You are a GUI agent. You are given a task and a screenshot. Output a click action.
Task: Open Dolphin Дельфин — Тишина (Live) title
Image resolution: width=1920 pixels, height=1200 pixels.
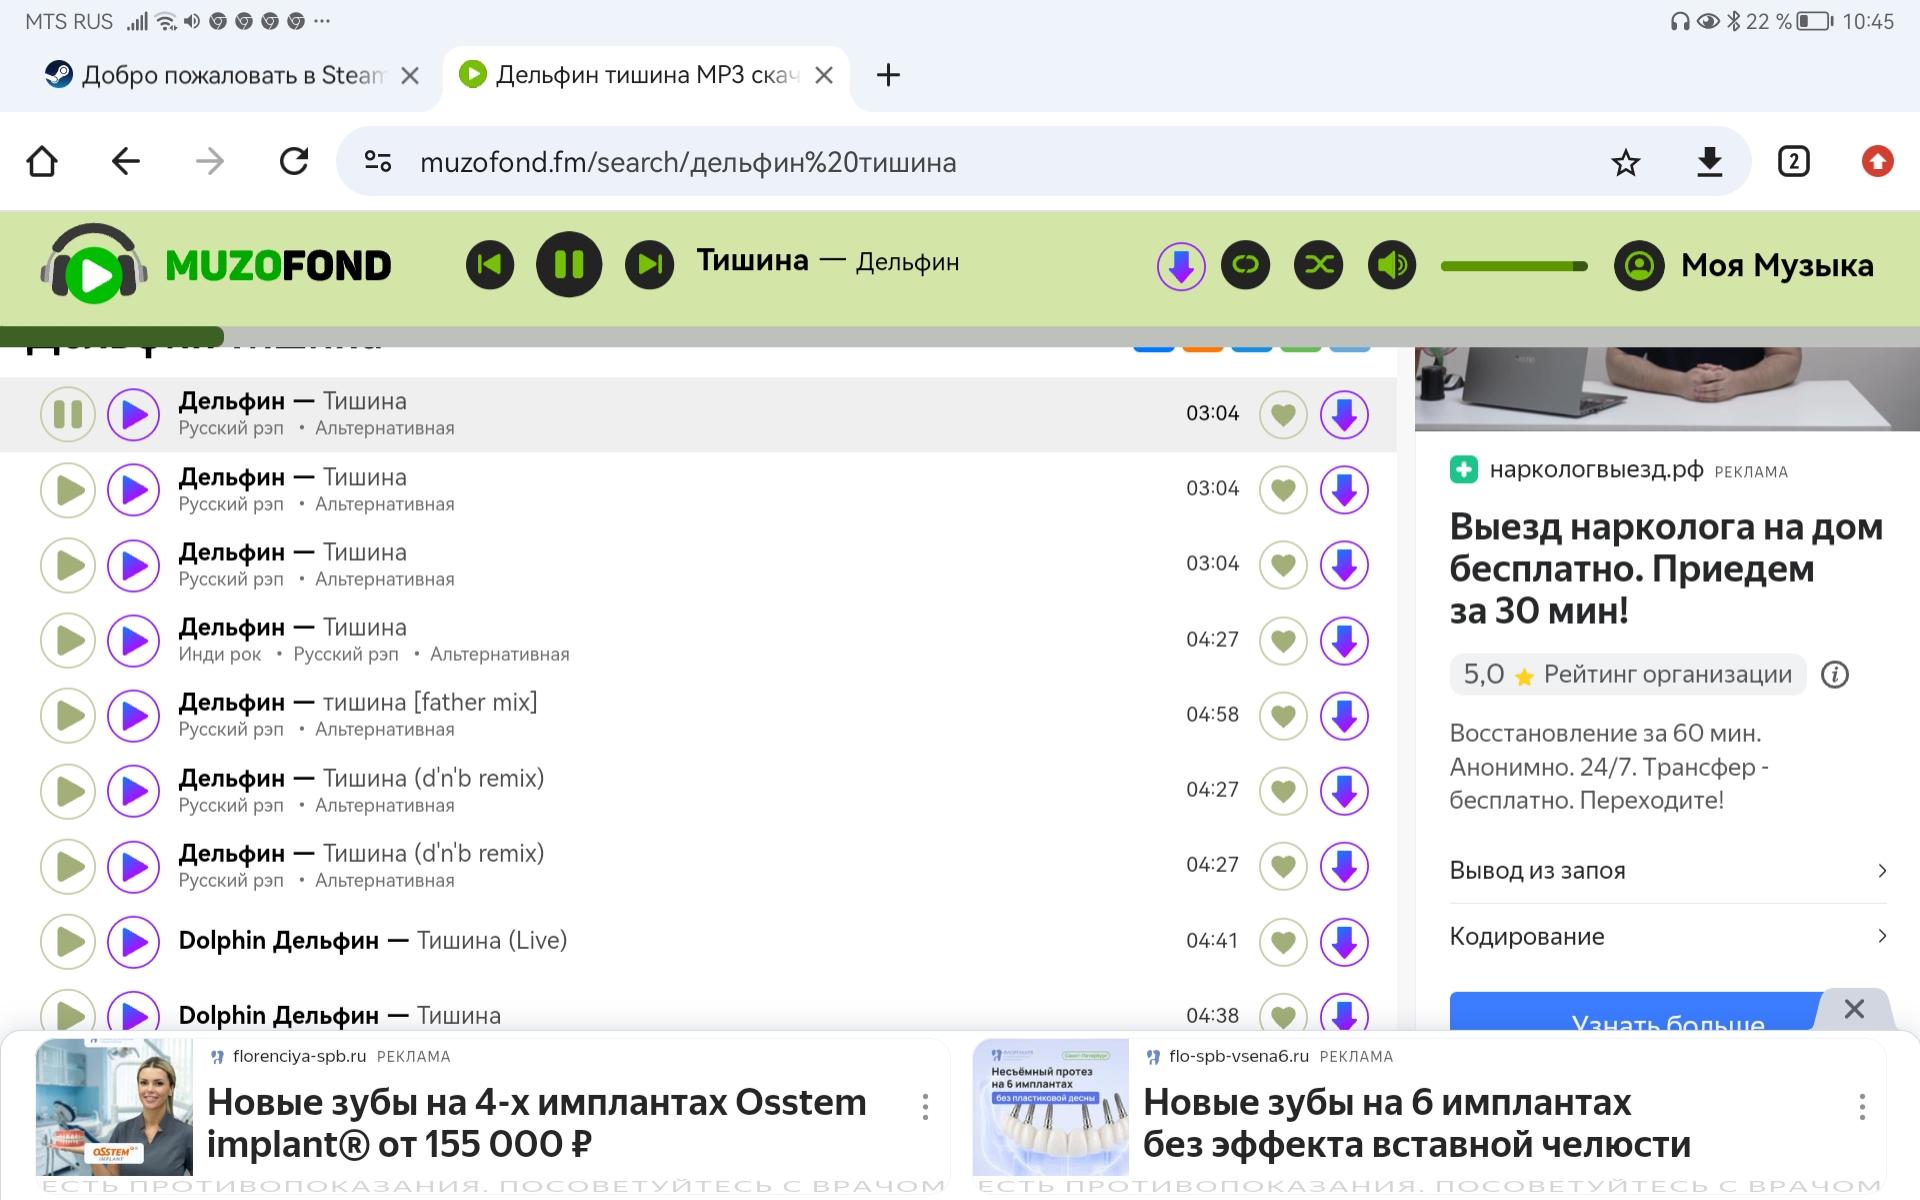point(373,940)
